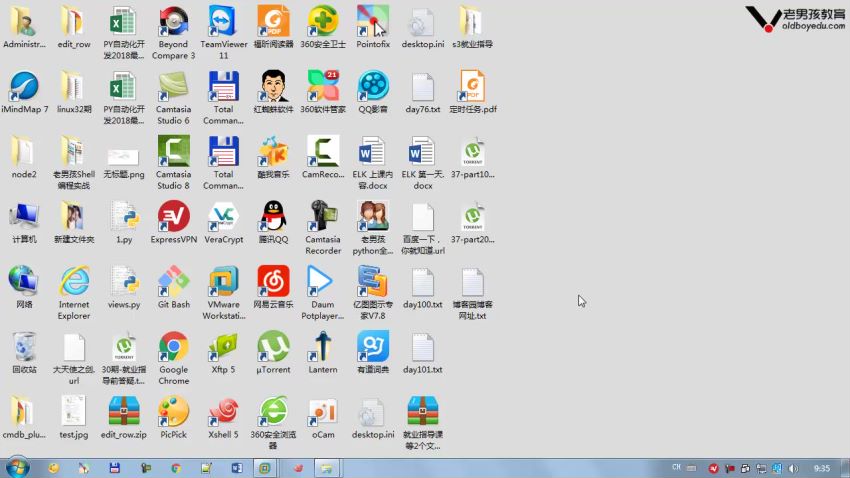Open Camtasia Recorder shortcut

pyautogui.click(x=323, y=228)
